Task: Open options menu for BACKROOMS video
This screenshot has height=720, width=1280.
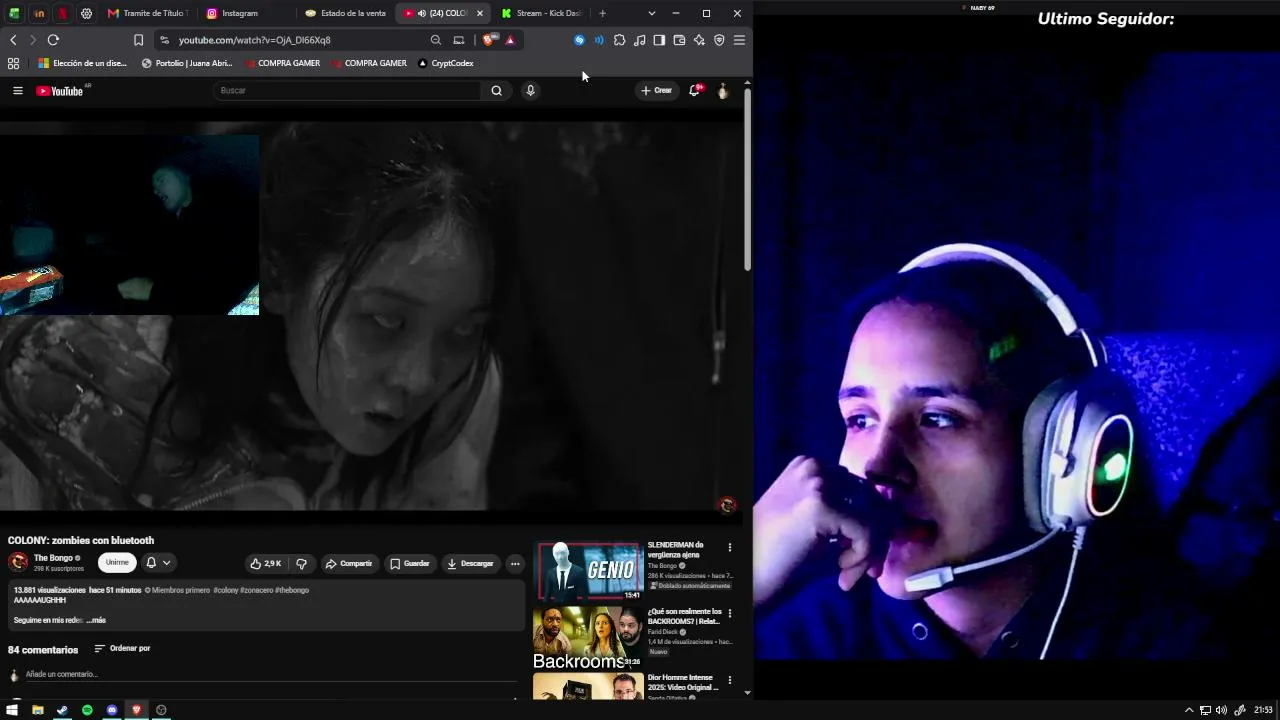Action: pos(730,613)
